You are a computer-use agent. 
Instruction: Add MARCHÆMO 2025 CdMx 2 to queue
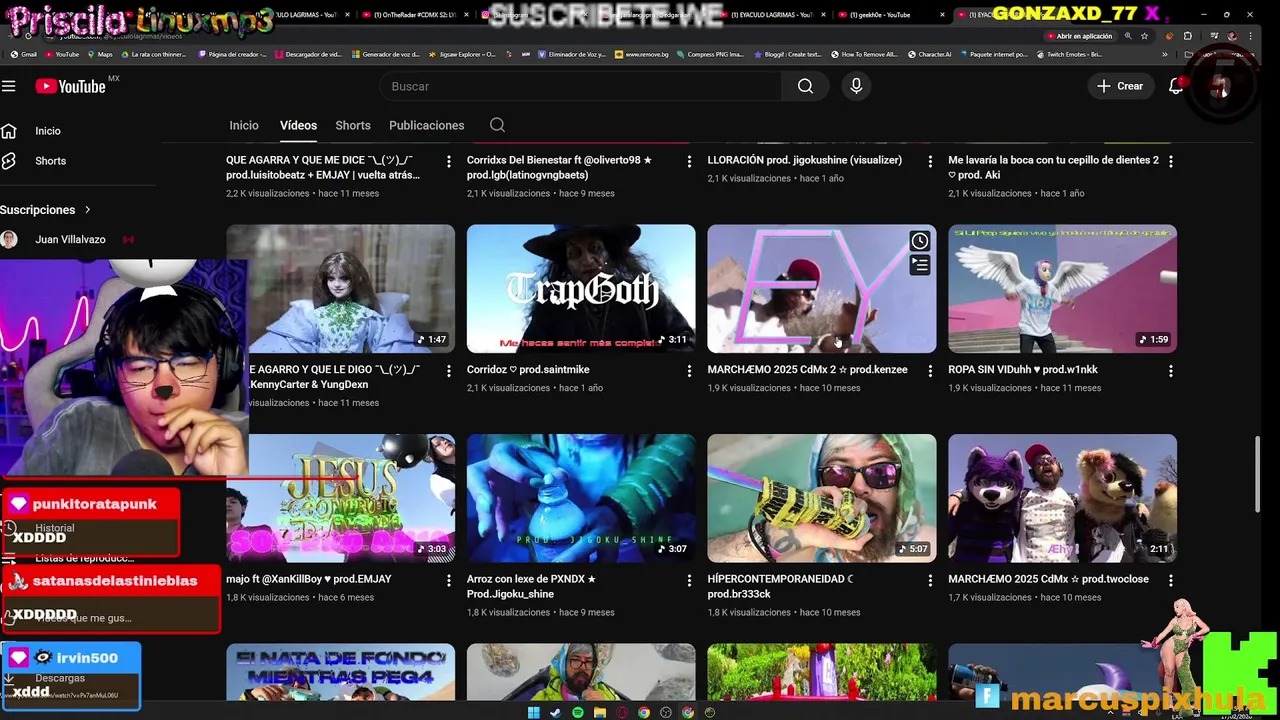tap(919, 265)
